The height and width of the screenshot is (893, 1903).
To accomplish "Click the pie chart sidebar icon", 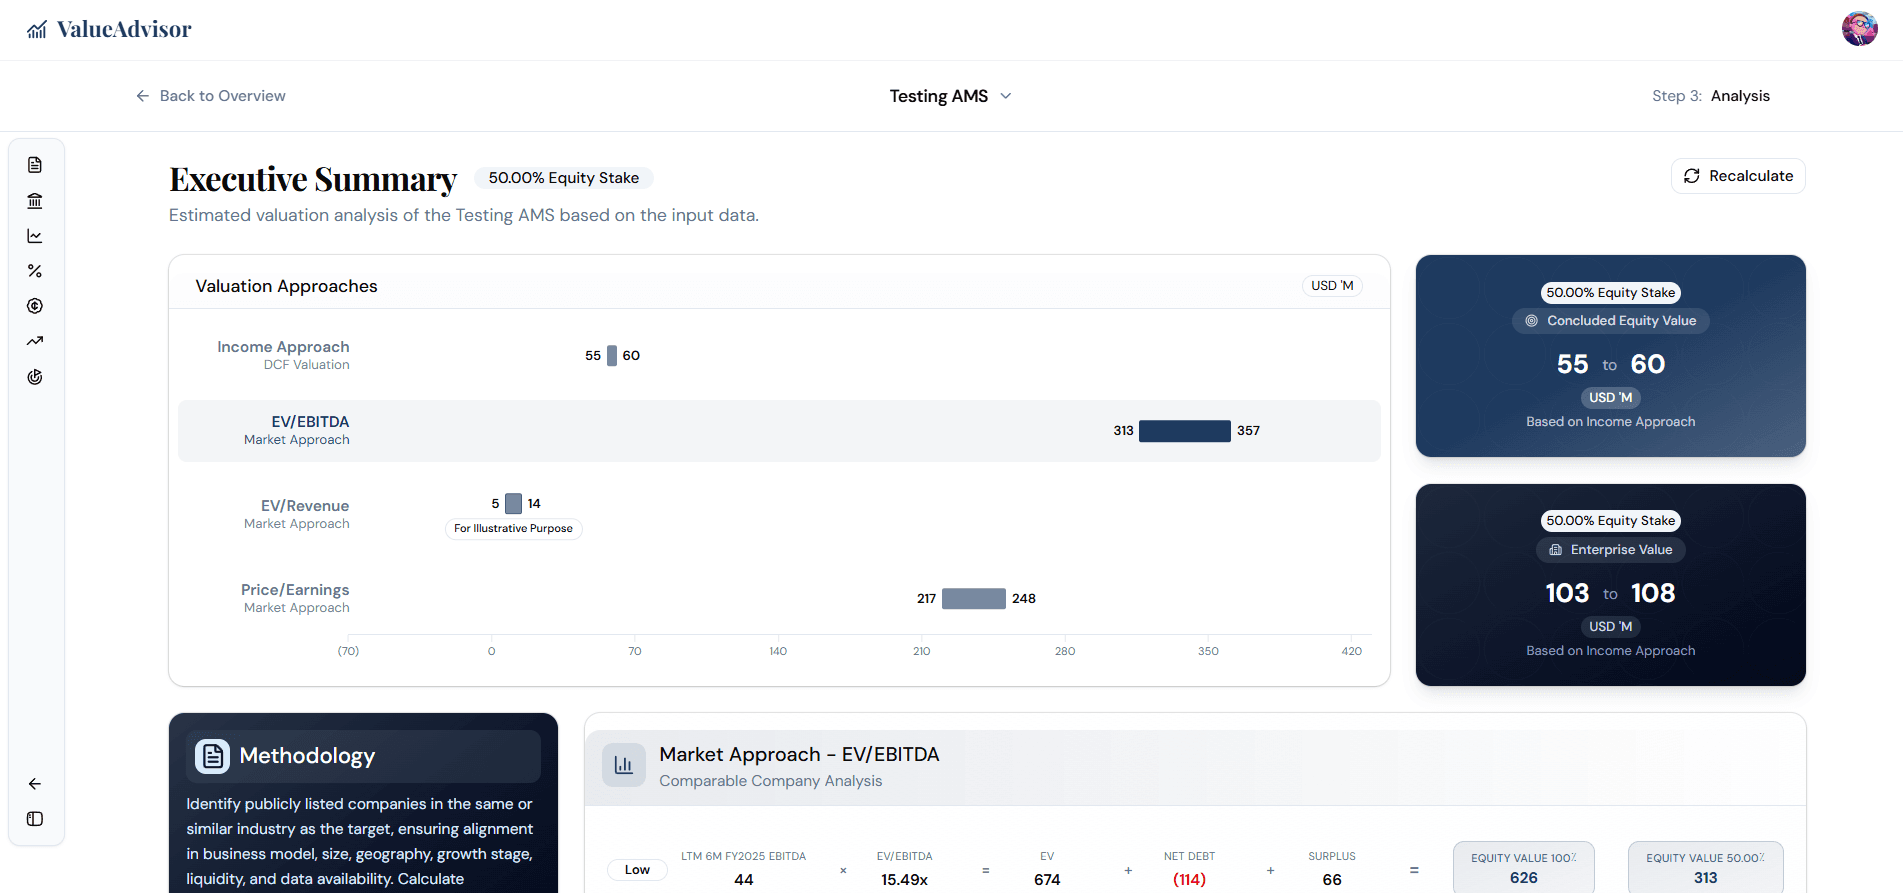I will coord(35,377).
